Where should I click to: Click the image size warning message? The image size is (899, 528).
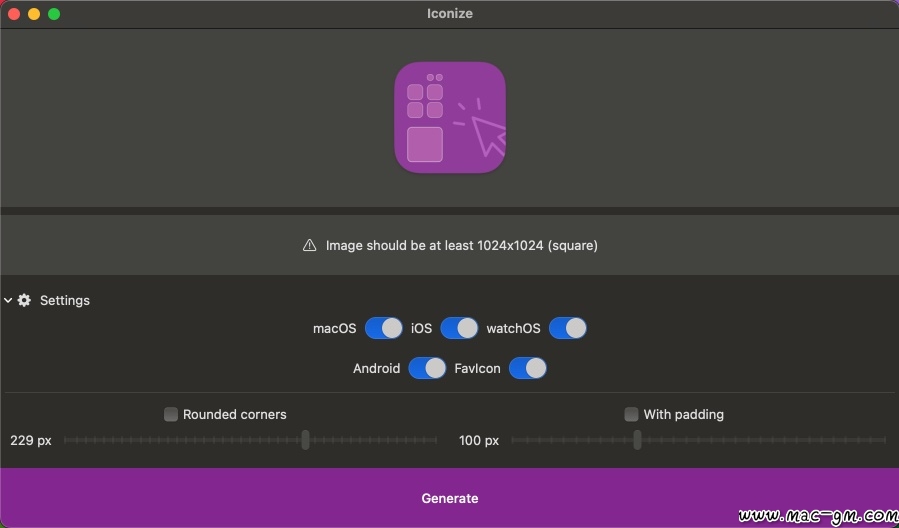[x=461, y=245]
